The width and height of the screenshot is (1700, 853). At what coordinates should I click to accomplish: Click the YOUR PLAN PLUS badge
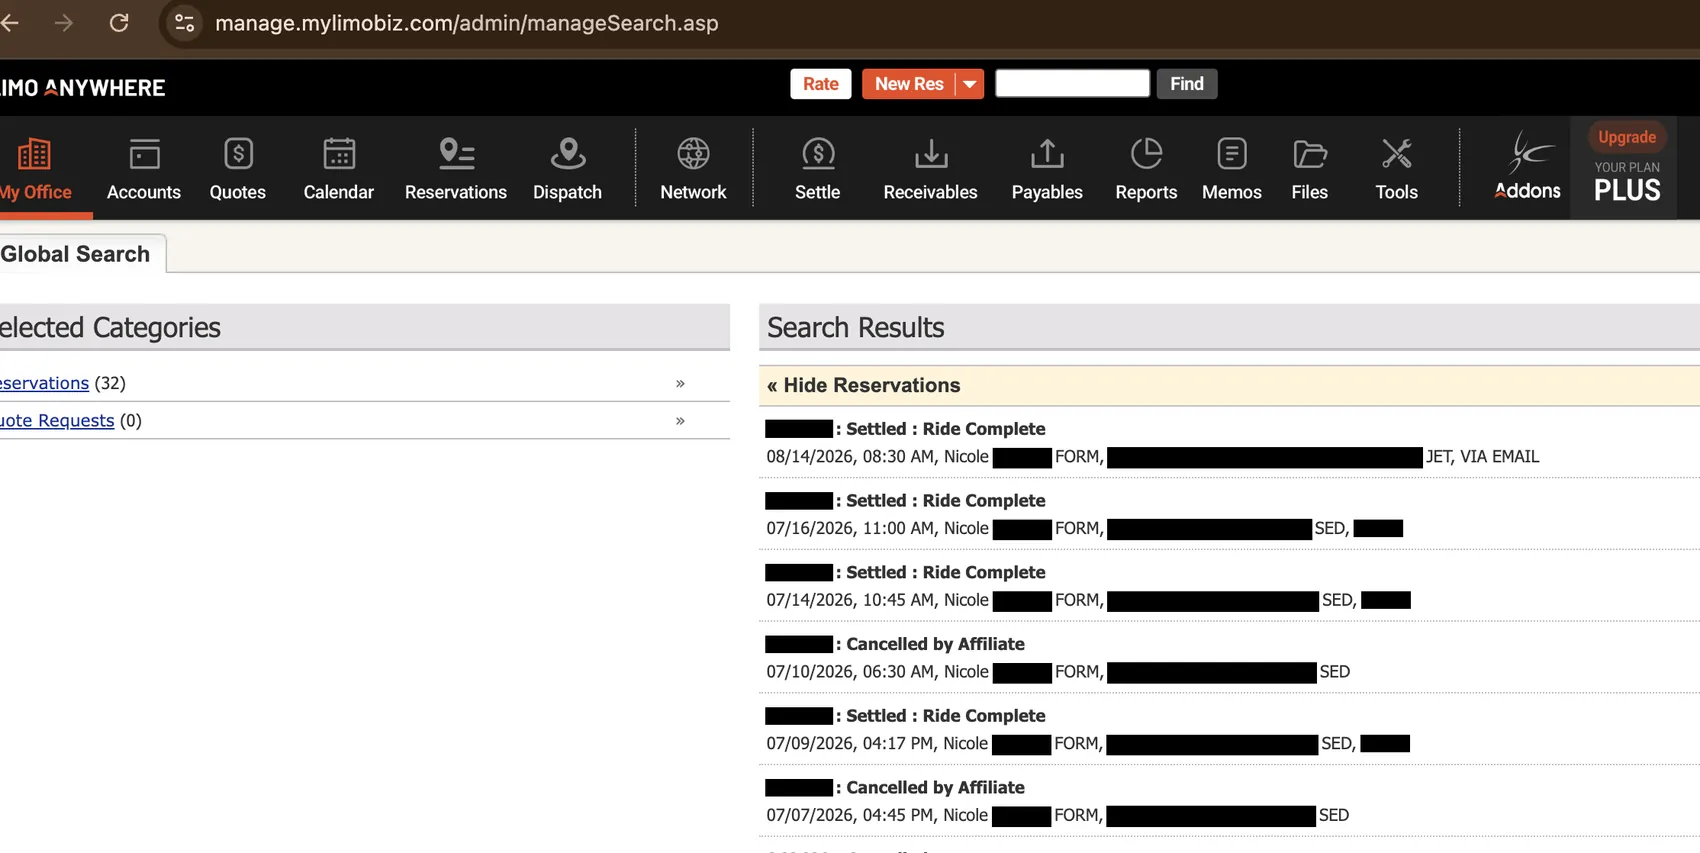pos(1627,182)
